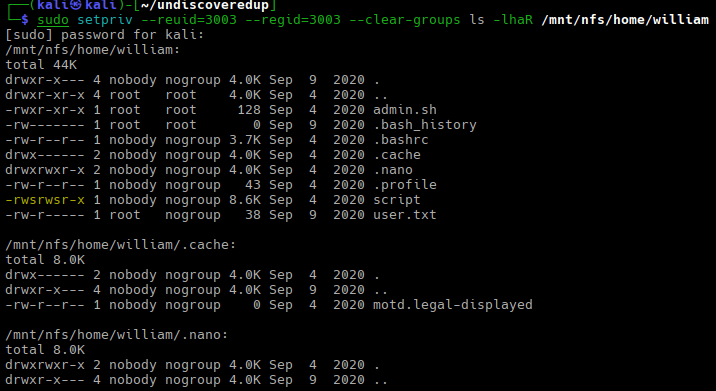Click the '~/undiscoveredup' prompt path
Viewport: 716px width, 391px height.
[205, 5]
